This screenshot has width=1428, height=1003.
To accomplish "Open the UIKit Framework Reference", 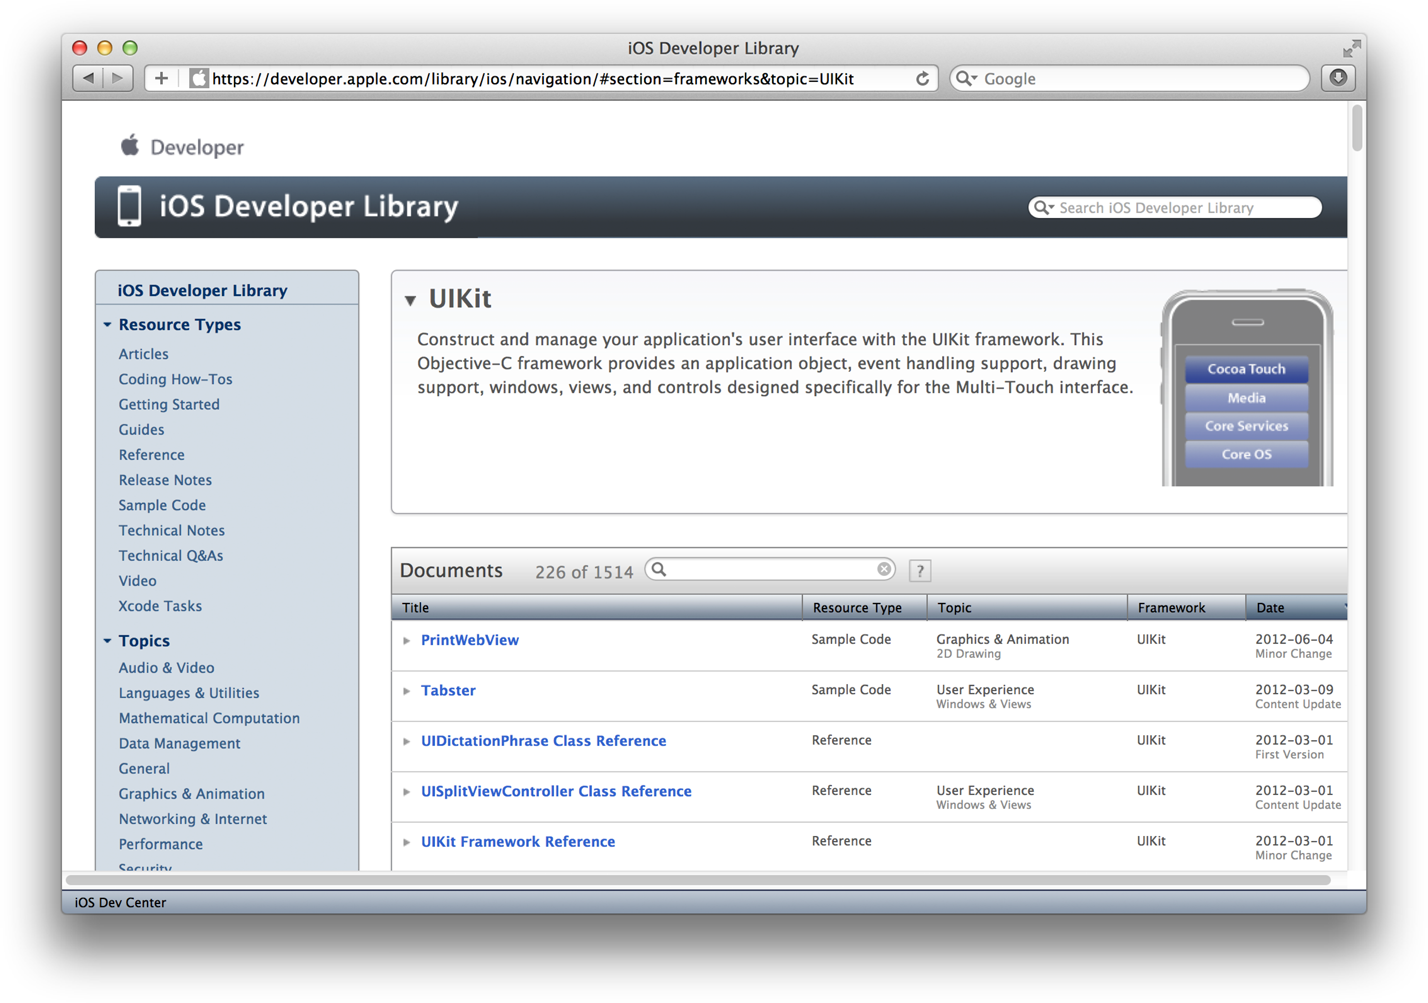I will (x=517, y=841).
